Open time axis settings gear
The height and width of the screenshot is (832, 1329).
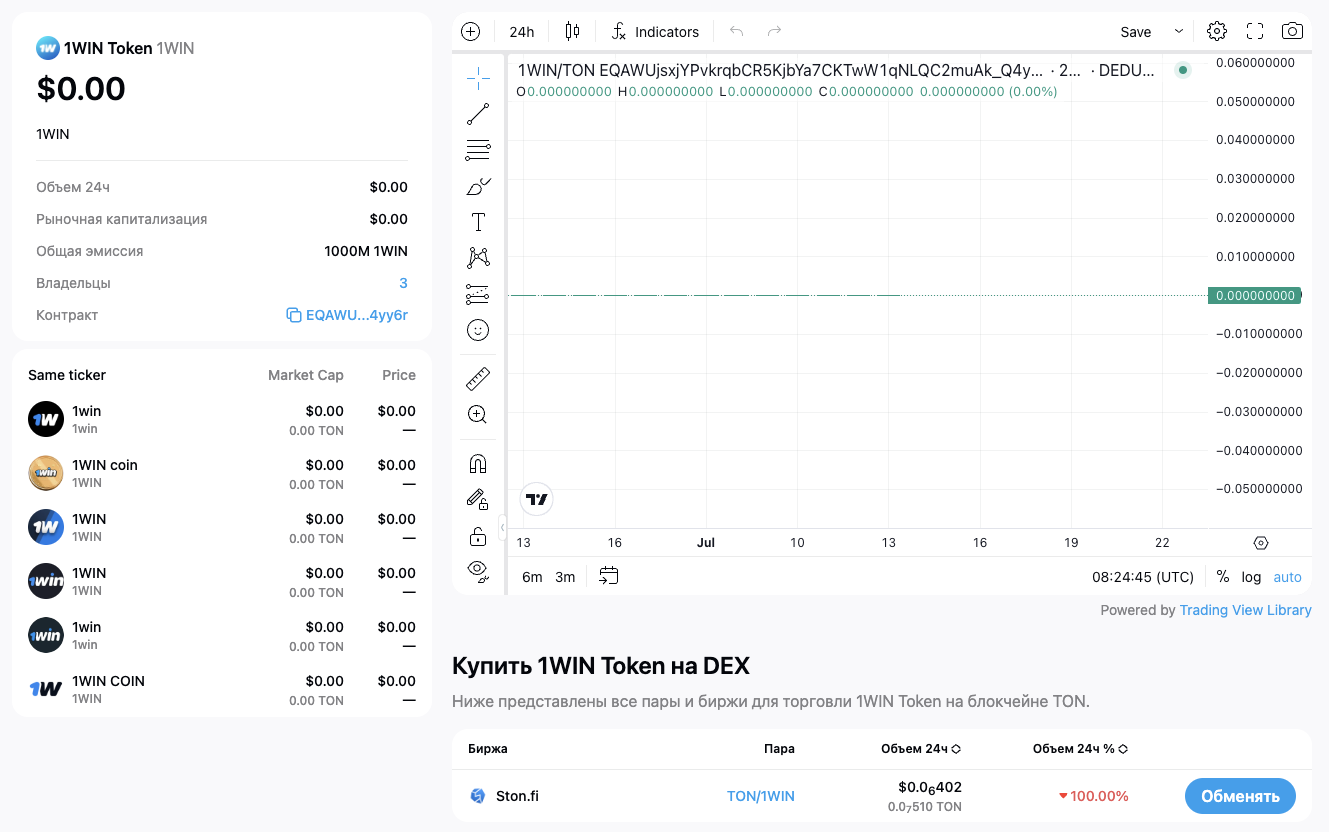pos(1261,543)
